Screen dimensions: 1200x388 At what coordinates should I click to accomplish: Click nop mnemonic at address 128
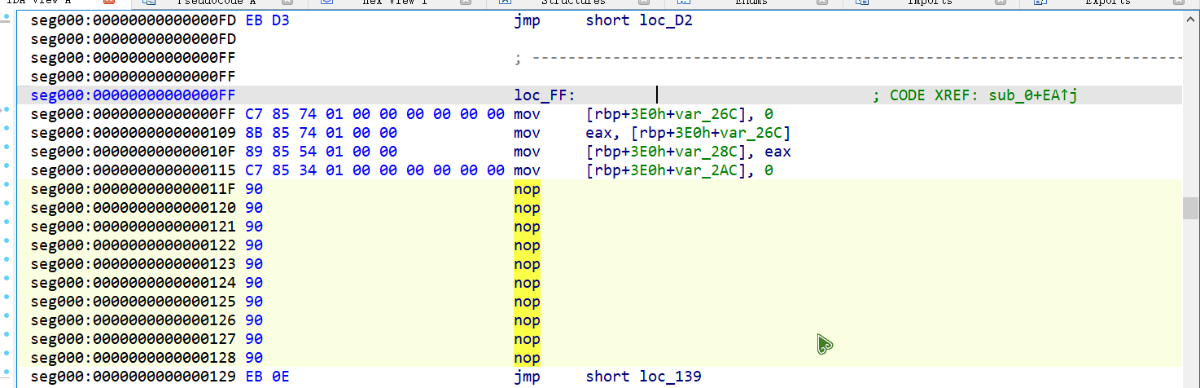(526, 358)
